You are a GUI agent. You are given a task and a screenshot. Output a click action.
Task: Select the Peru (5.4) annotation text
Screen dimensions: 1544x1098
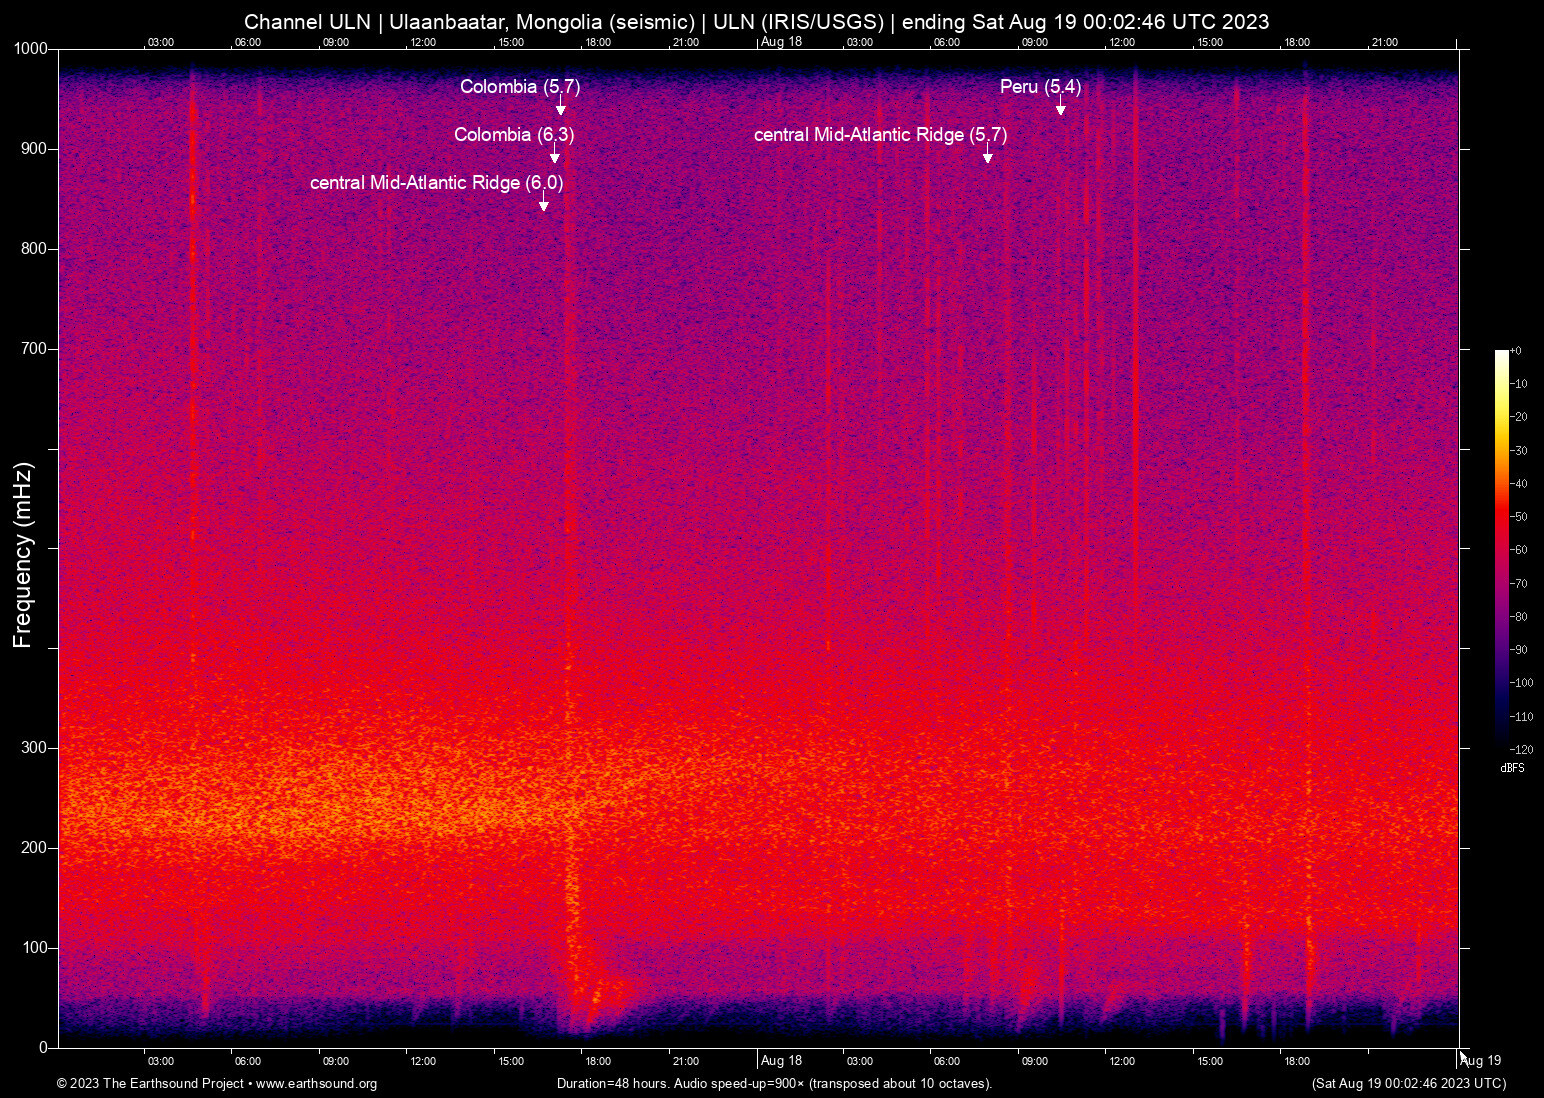[x=1040, y=87]
